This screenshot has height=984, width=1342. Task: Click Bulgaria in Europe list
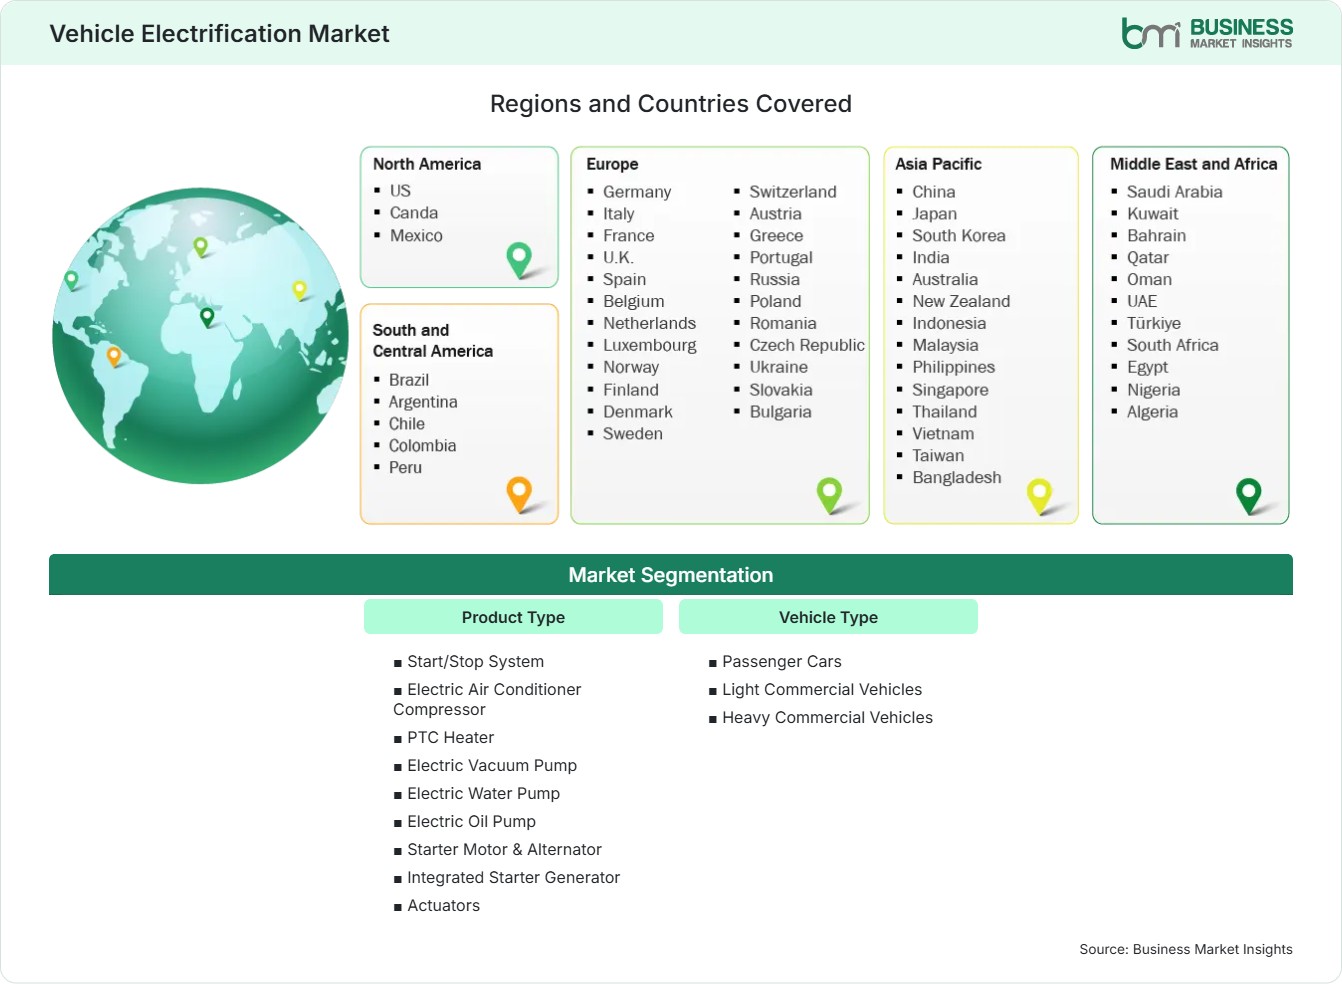pyautogui.click(x=780, y=412)
